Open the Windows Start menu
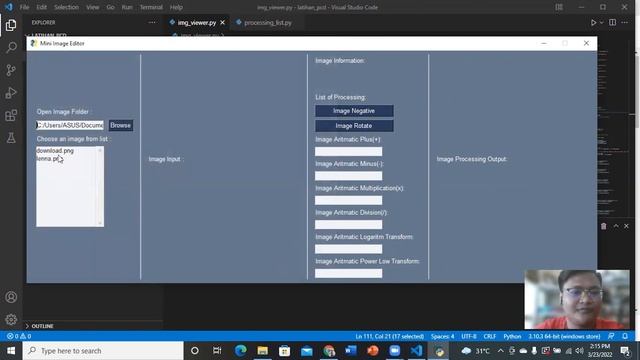This screenshot has height=360, width=640. click(11, 351)
